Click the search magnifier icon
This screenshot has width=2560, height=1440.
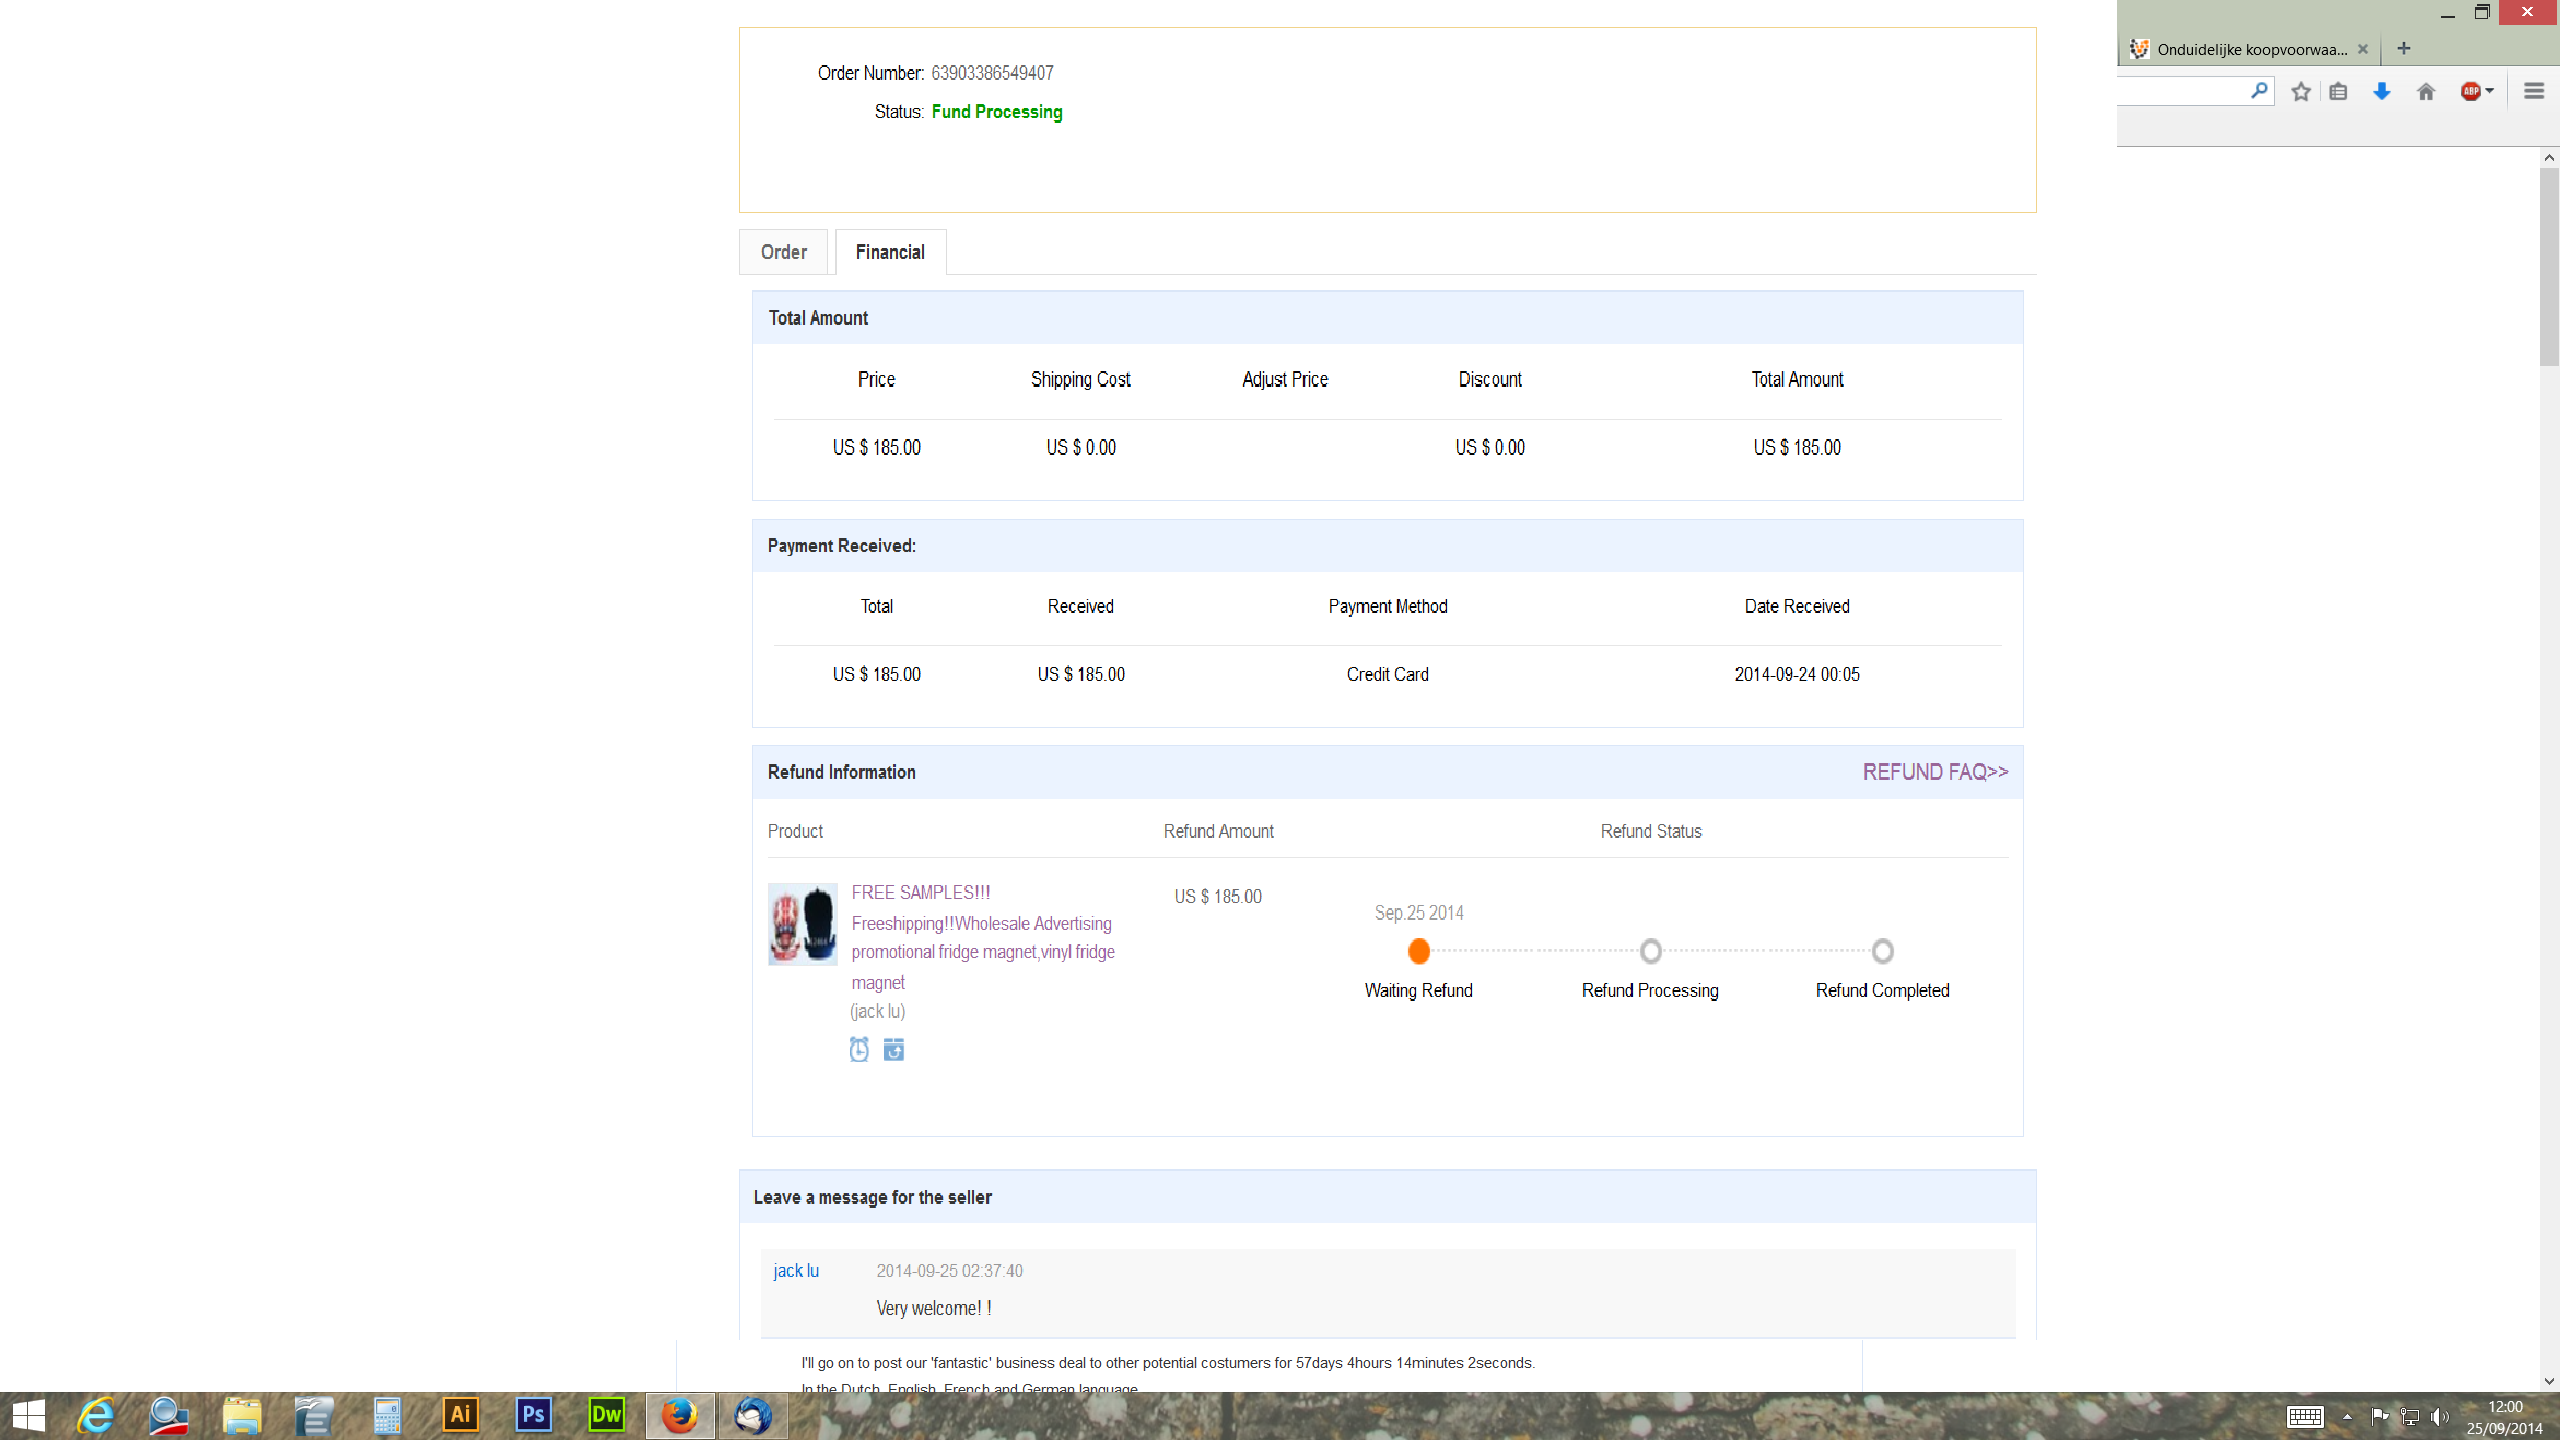2258,91
